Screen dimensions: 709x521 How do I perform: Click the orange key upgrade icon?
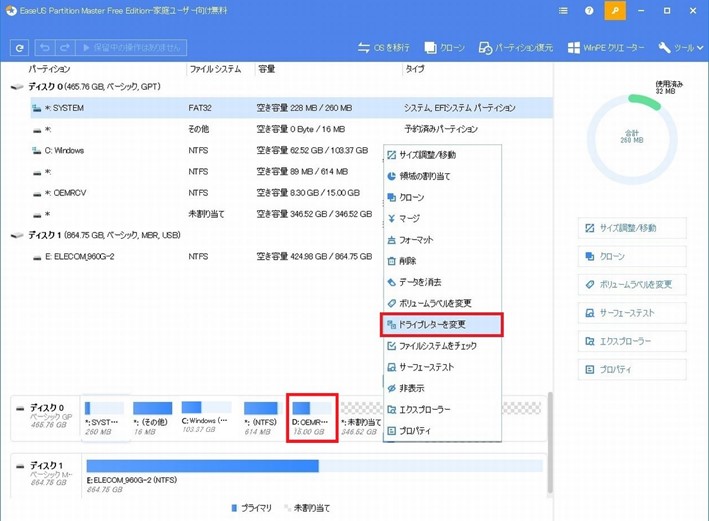pyautogui.click(x=615, y=10)
